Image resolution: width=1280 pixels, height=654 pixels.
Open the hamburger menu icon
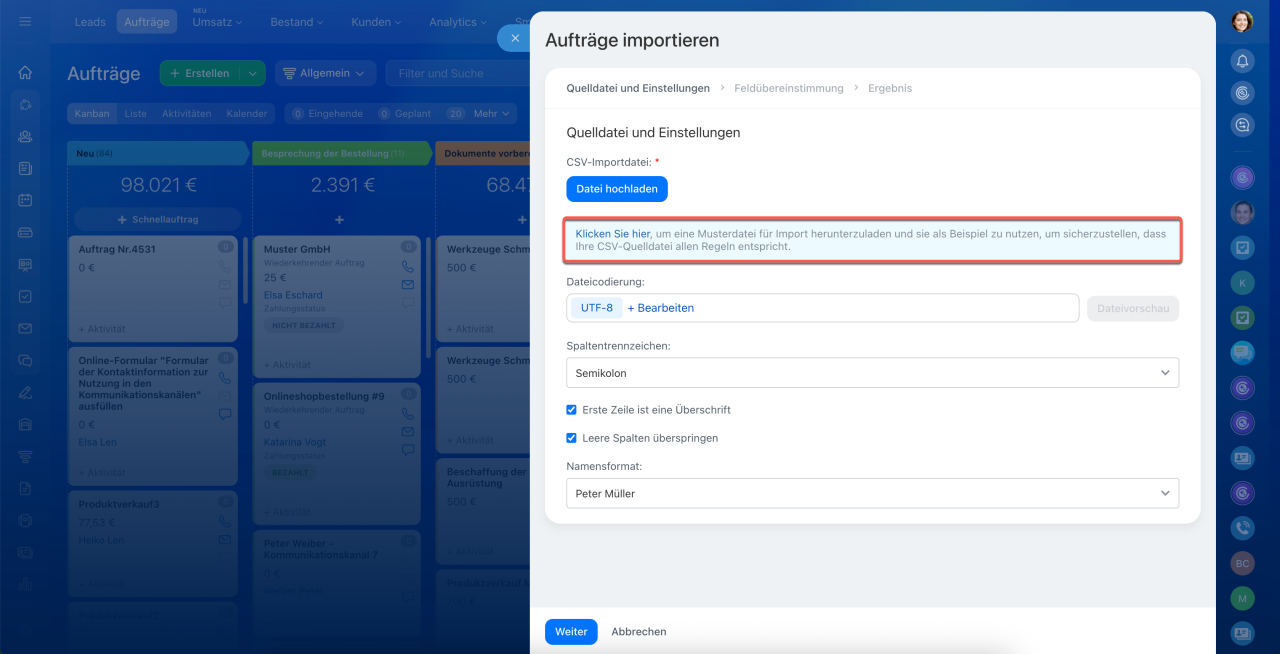tap(25, 21)
